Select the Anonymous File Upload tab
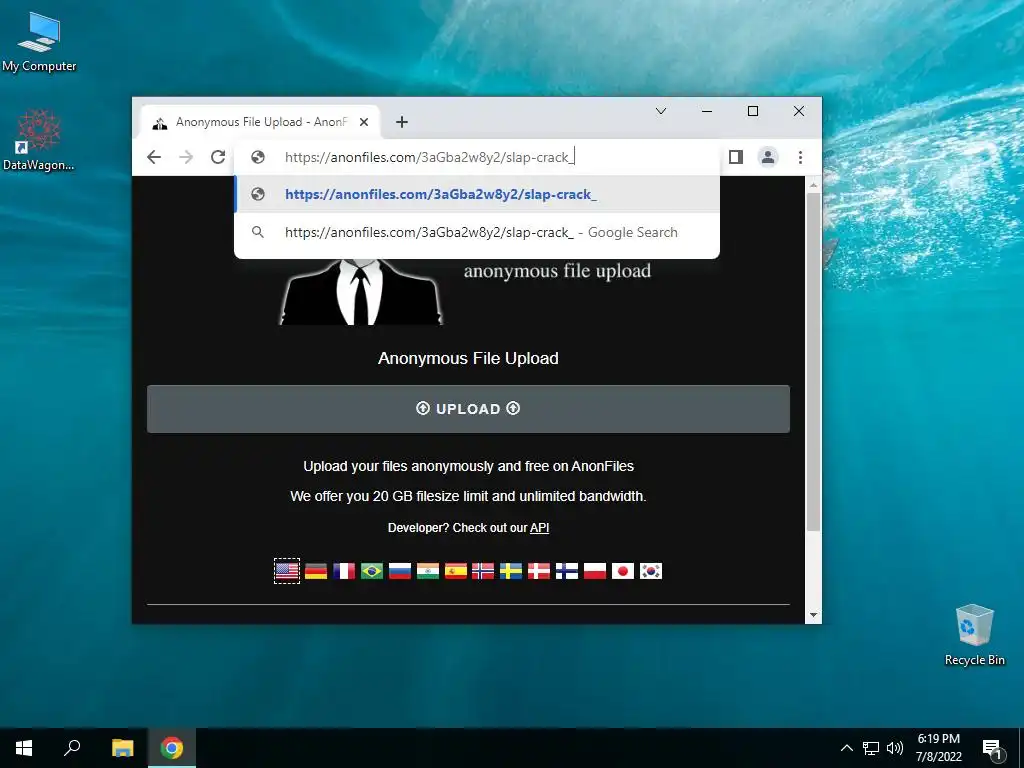The height and width of the screenshot is (768, 1024). [261, 122]
